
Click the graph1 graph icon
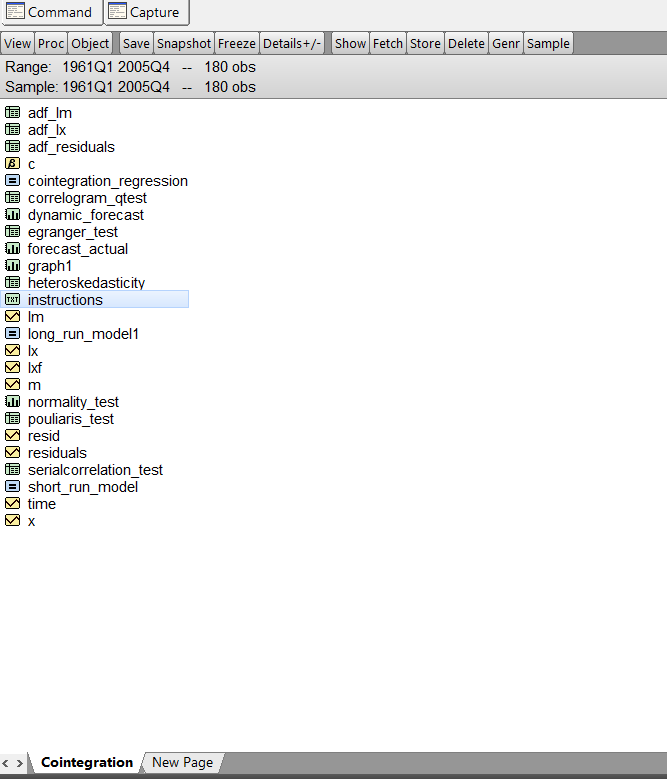[x=12, y=265]
